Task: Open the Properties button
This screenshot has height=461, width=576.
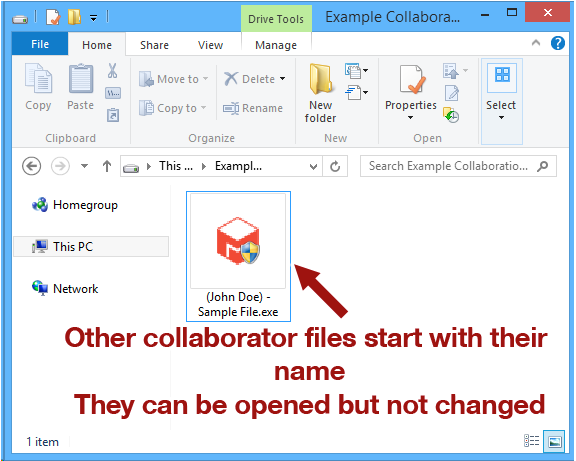Action: (411, 93)
